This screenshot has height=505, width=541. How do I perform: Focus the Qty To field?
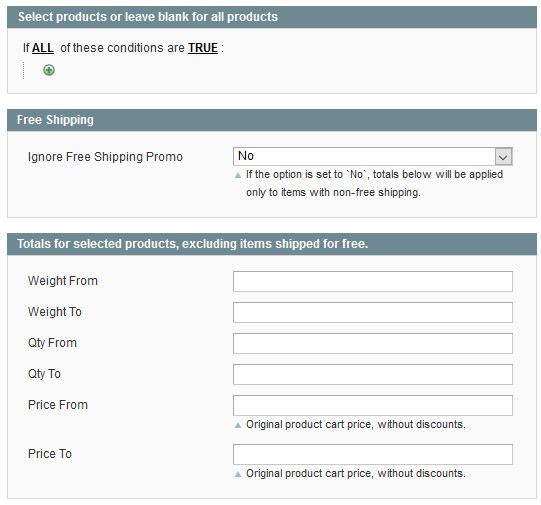click(x=373, y=374)
